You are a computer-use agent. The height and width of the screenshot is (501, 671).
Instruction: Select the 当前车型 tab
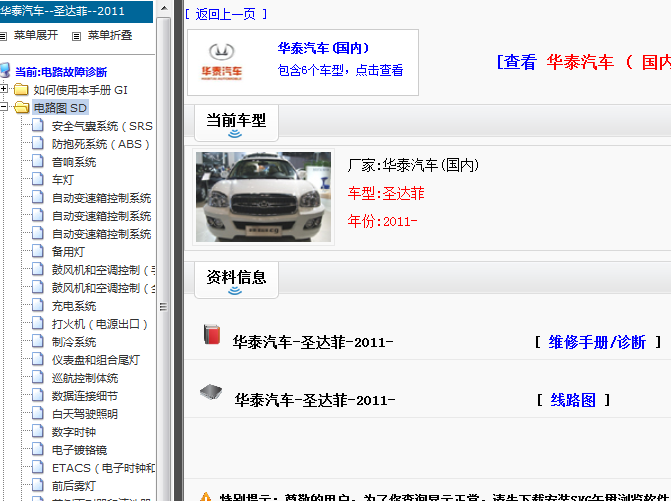pyautogui.click(x=236, y=123)
